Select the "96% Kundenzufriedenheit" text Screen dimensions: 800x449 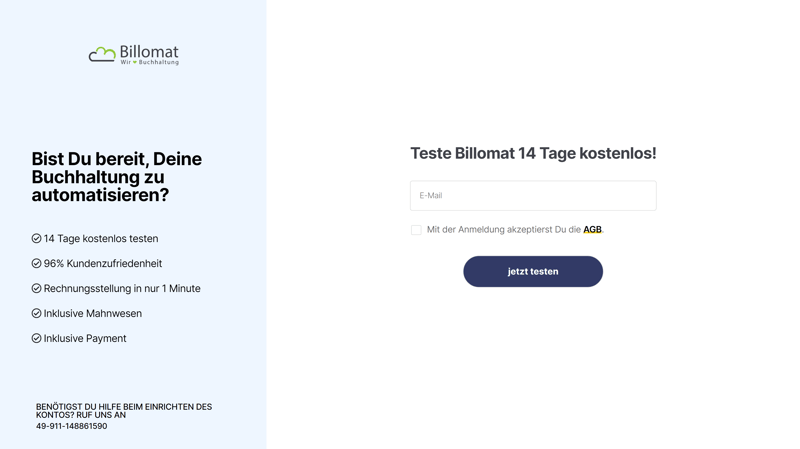pos(102,263)
